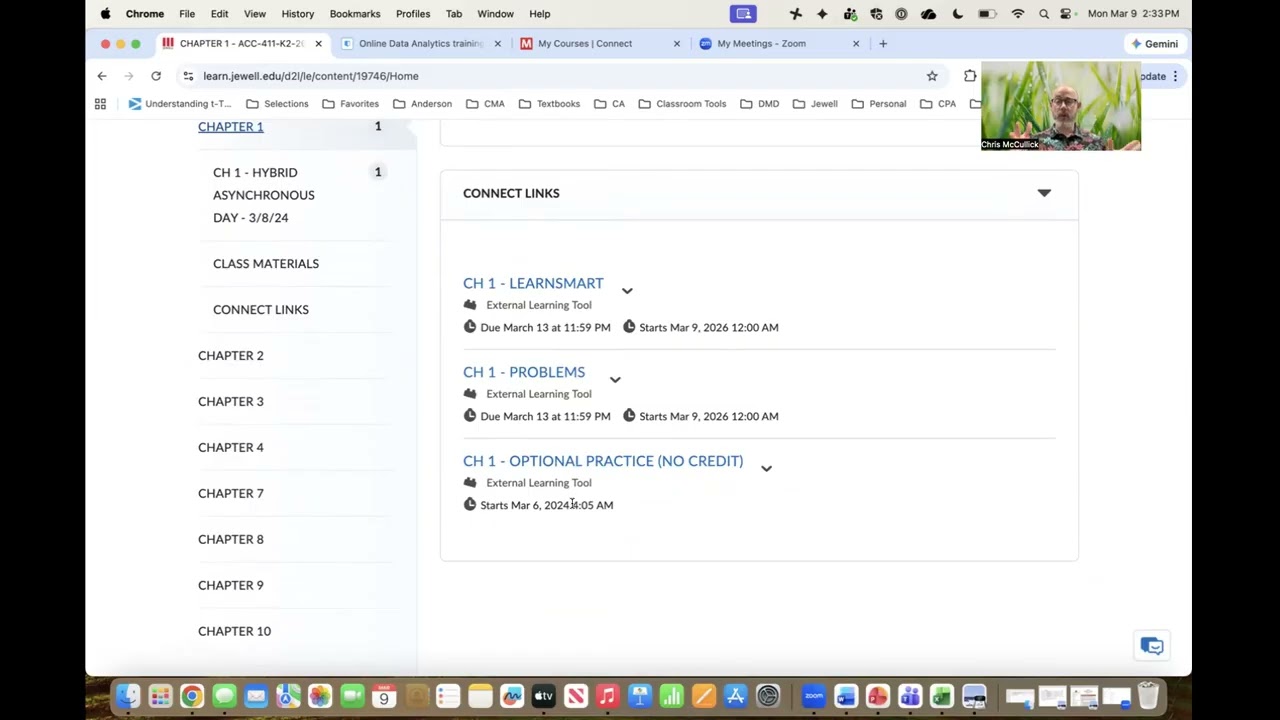Expand the CH 1 - LEARNSMART dropdown chevron
Image resolution: width=1280 pixels, height=720 pixels.
click(627, 291)
